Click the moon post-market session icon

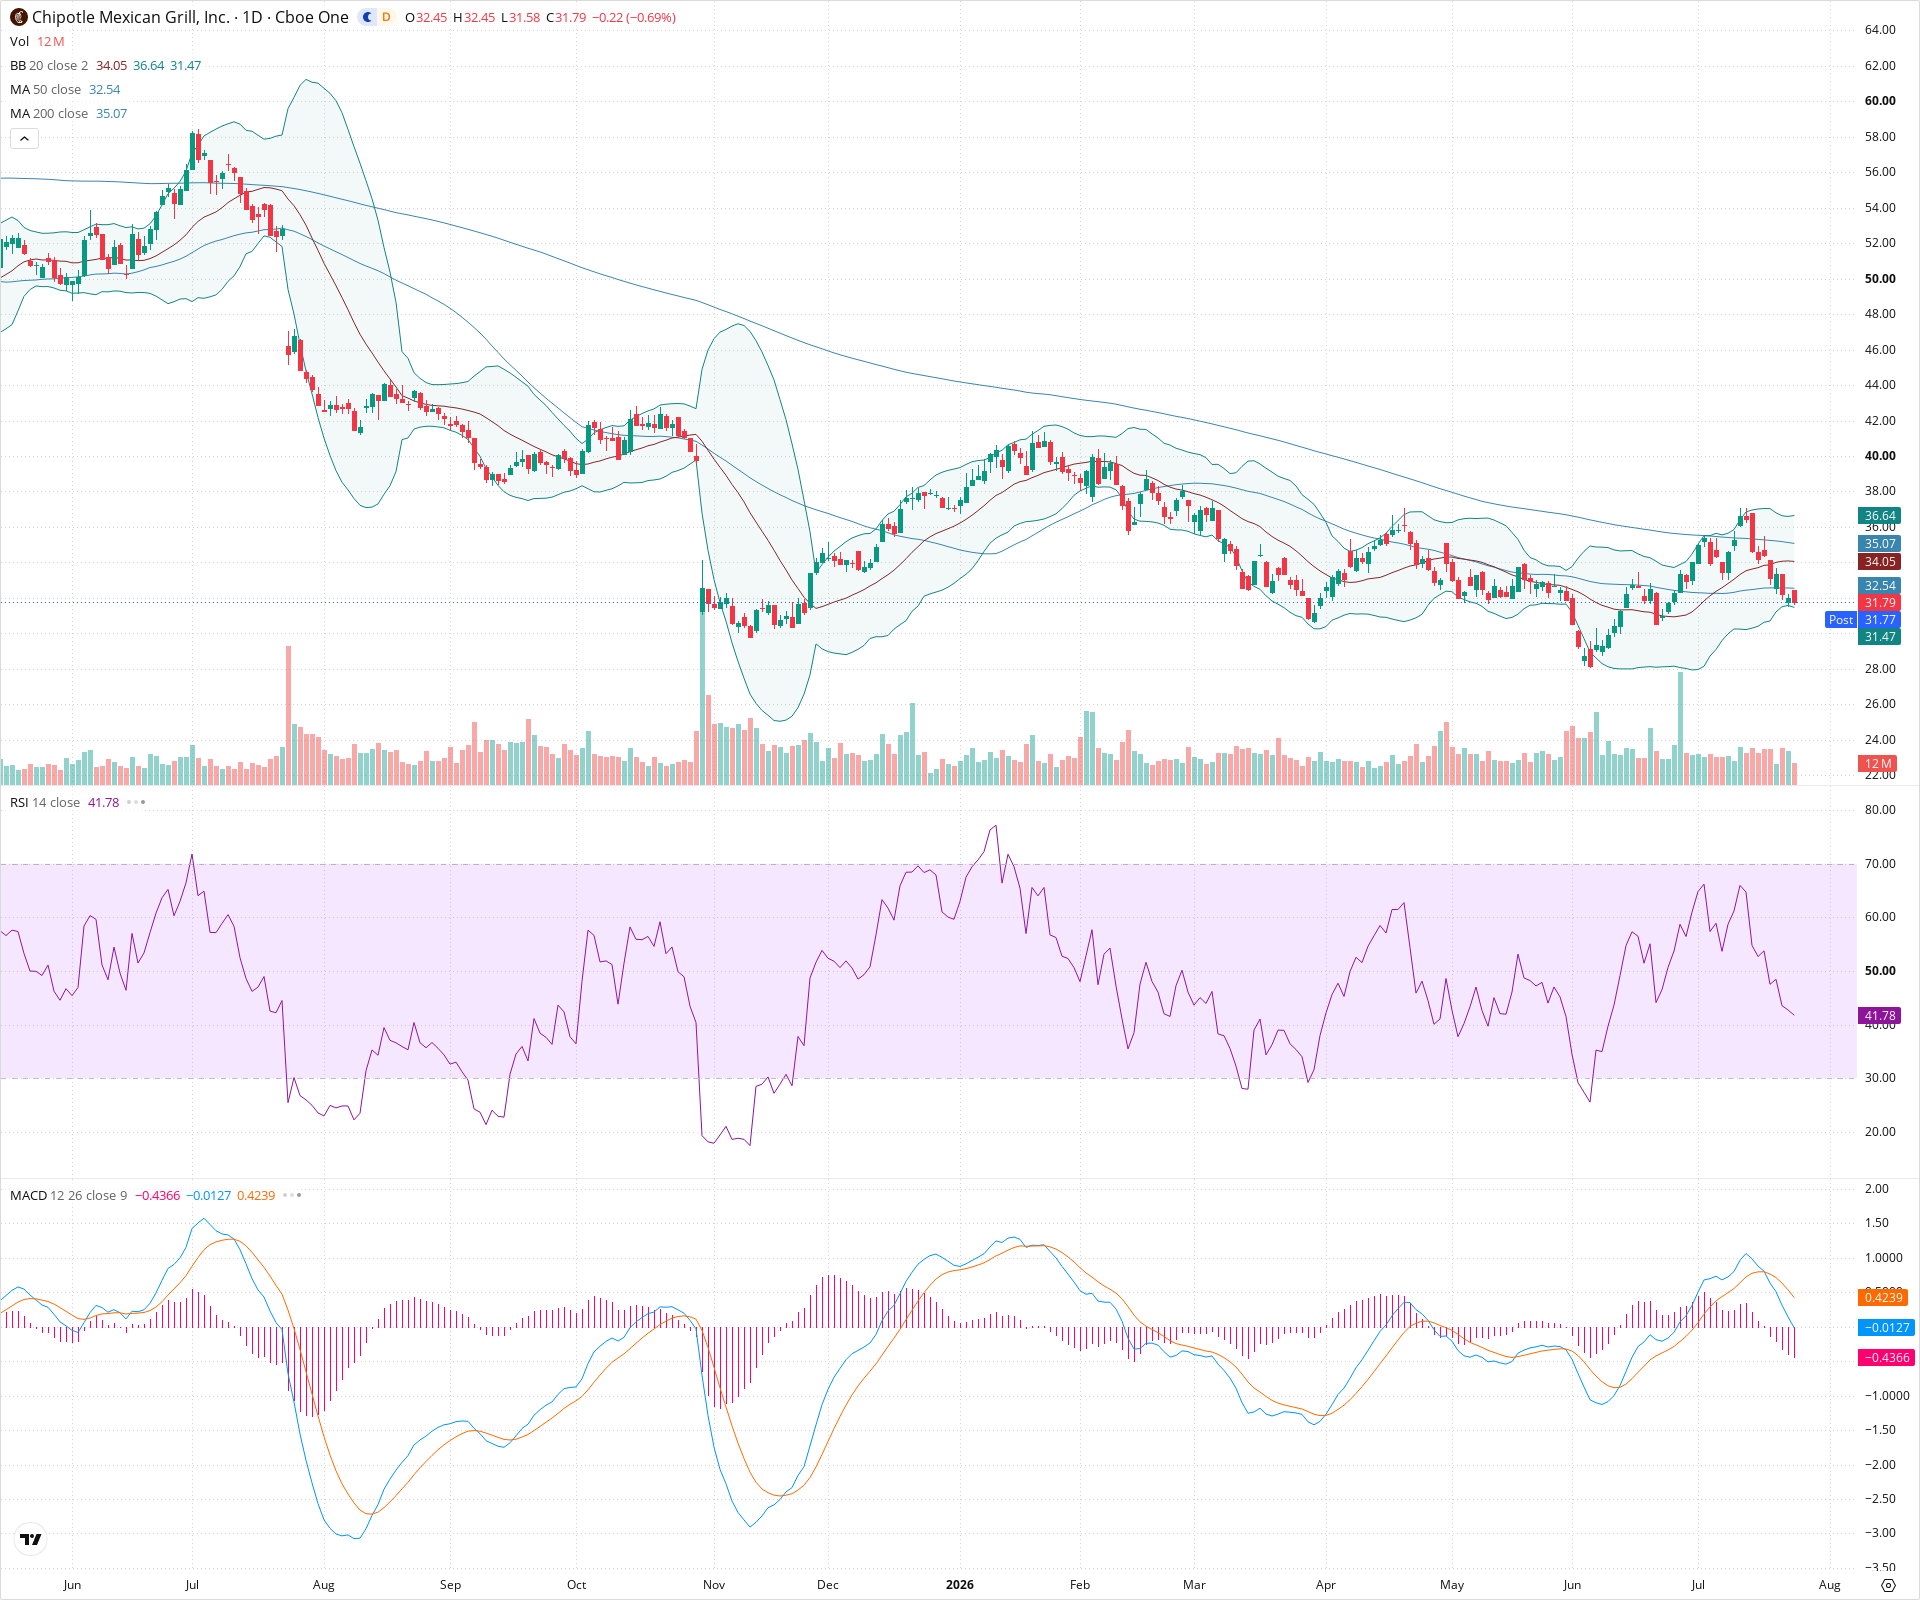pyautogui.click(x=368, y=17)
